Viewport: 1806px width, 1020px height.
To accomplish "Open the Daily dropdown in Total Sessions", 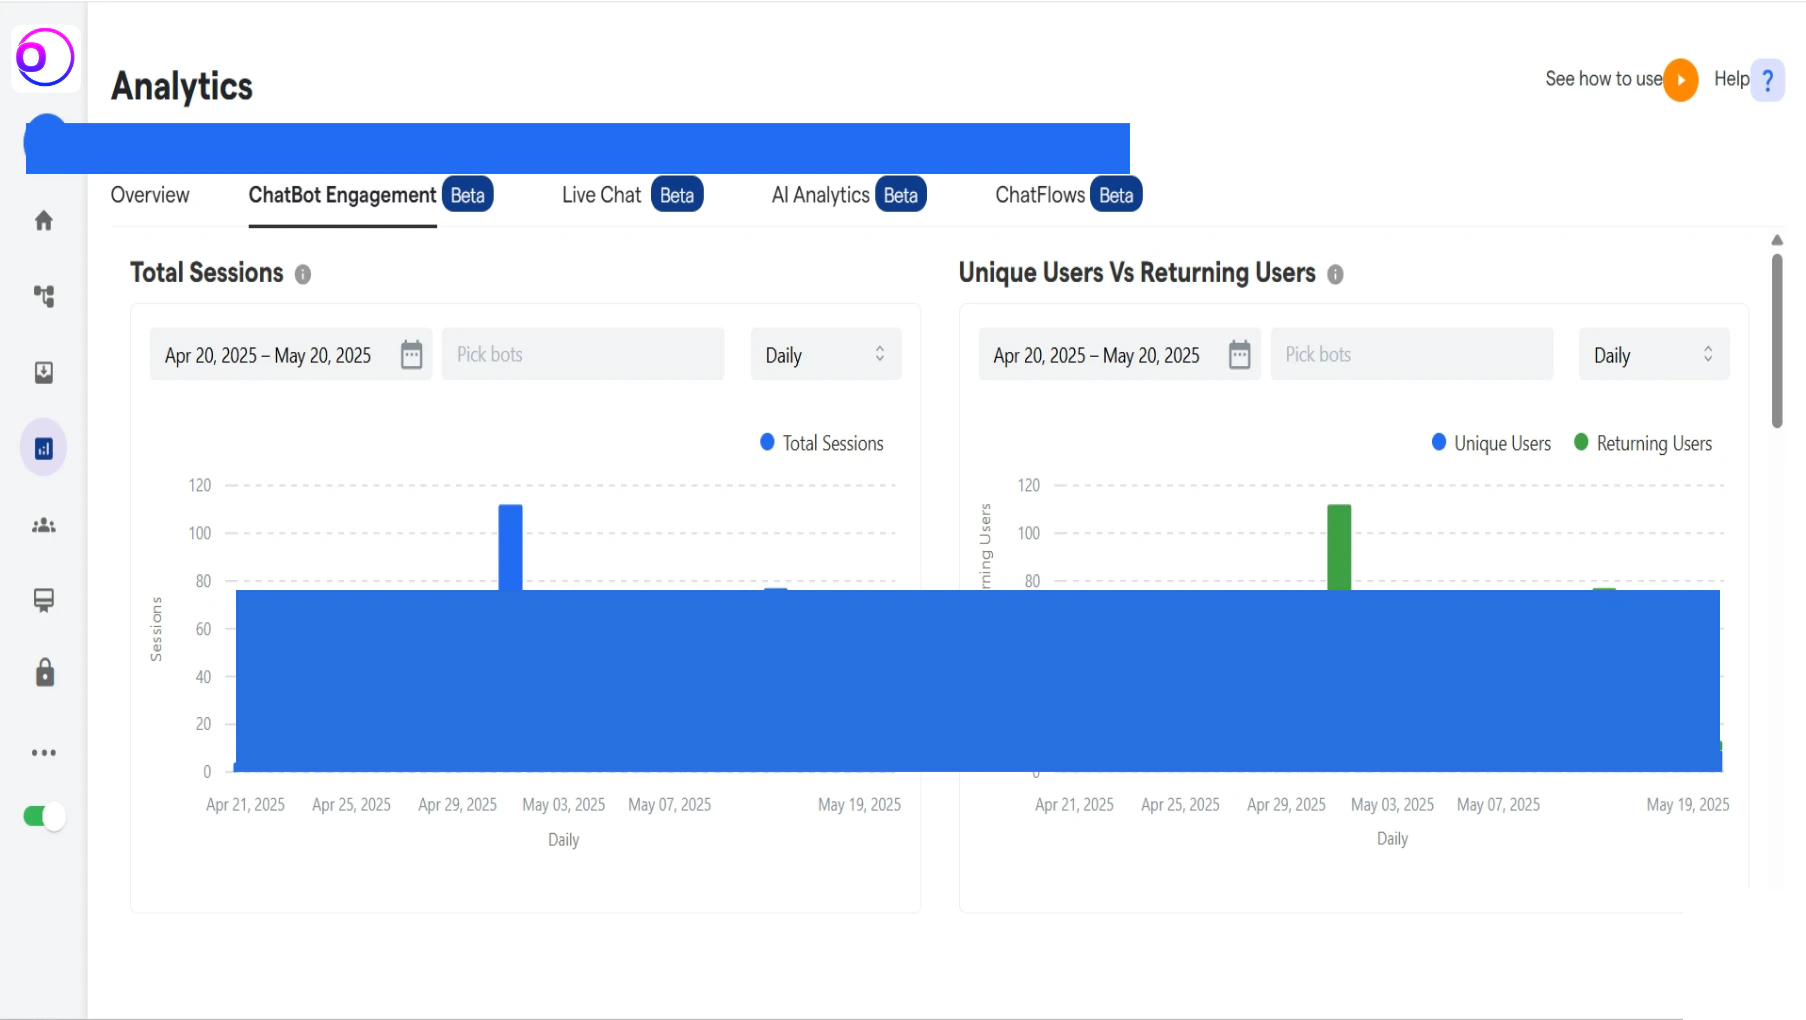I will (826, 354).
